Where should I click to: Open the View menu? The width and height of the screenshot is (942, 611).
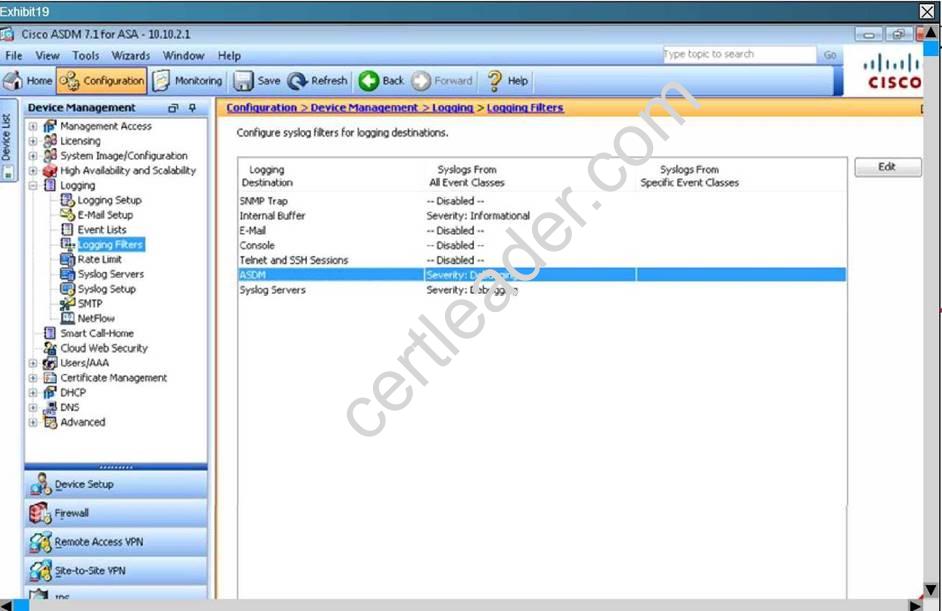pyautogui.click(x=47, y=55)
